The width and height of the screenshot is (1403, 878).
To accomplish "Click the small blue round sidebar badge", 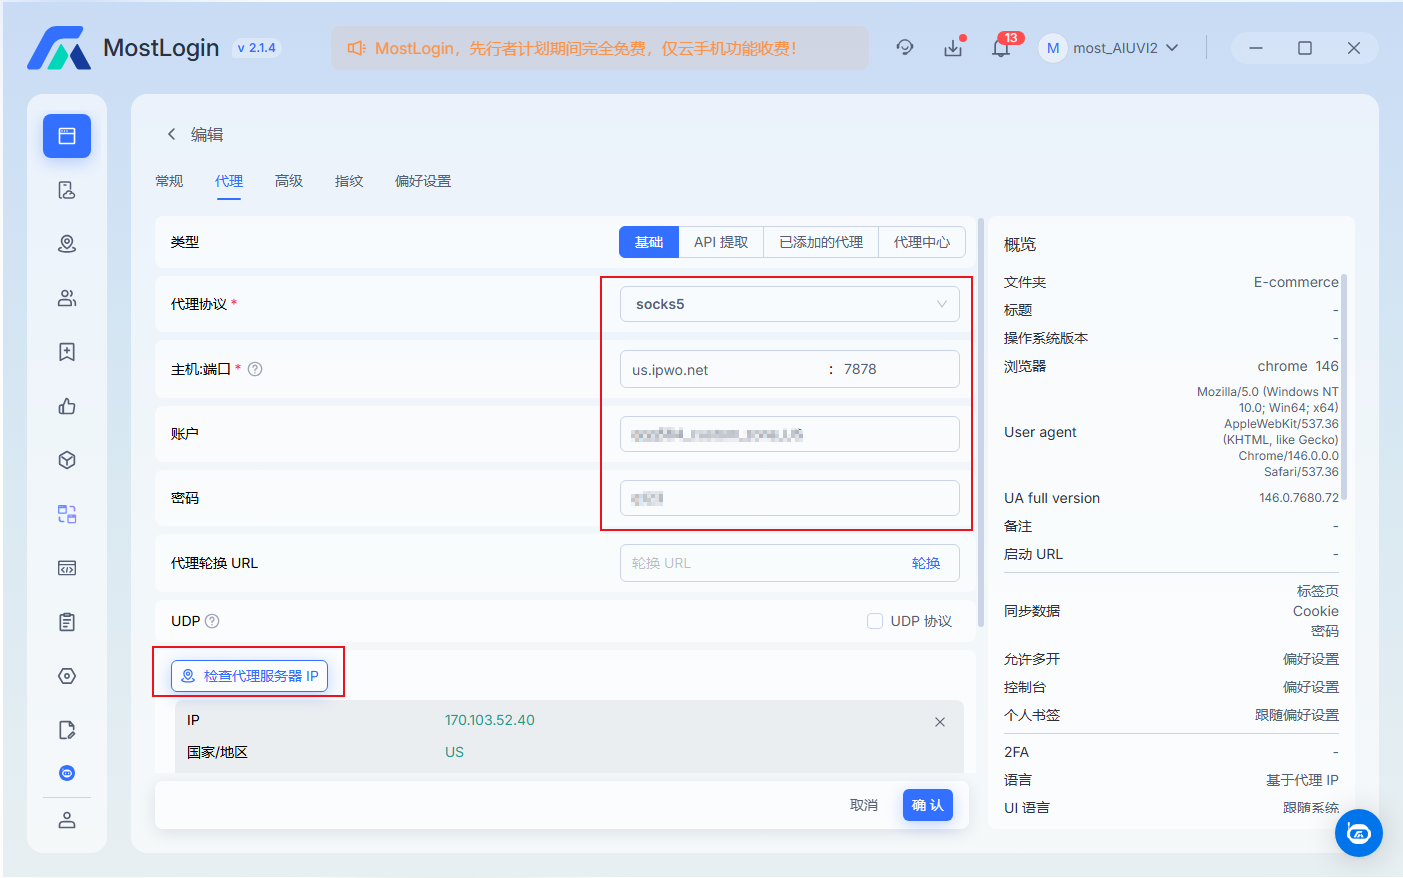I will click(x=67, y=773).
